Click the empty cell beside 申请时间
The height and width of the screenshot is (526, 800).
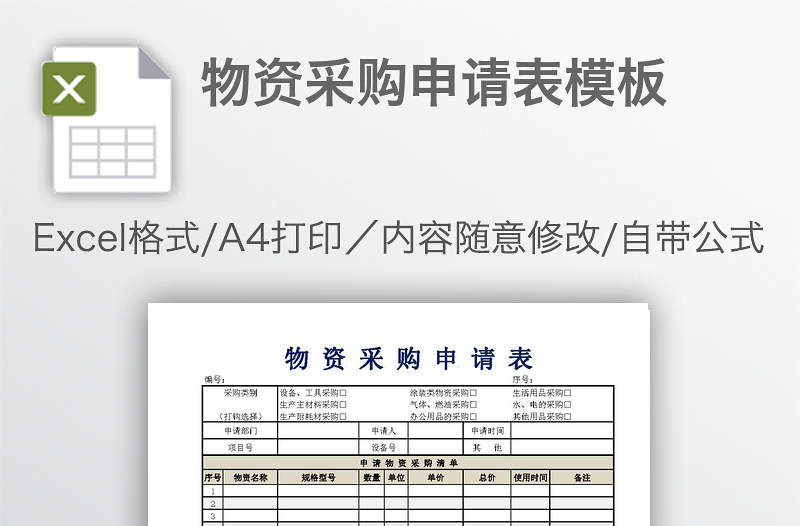click(562, 431)
